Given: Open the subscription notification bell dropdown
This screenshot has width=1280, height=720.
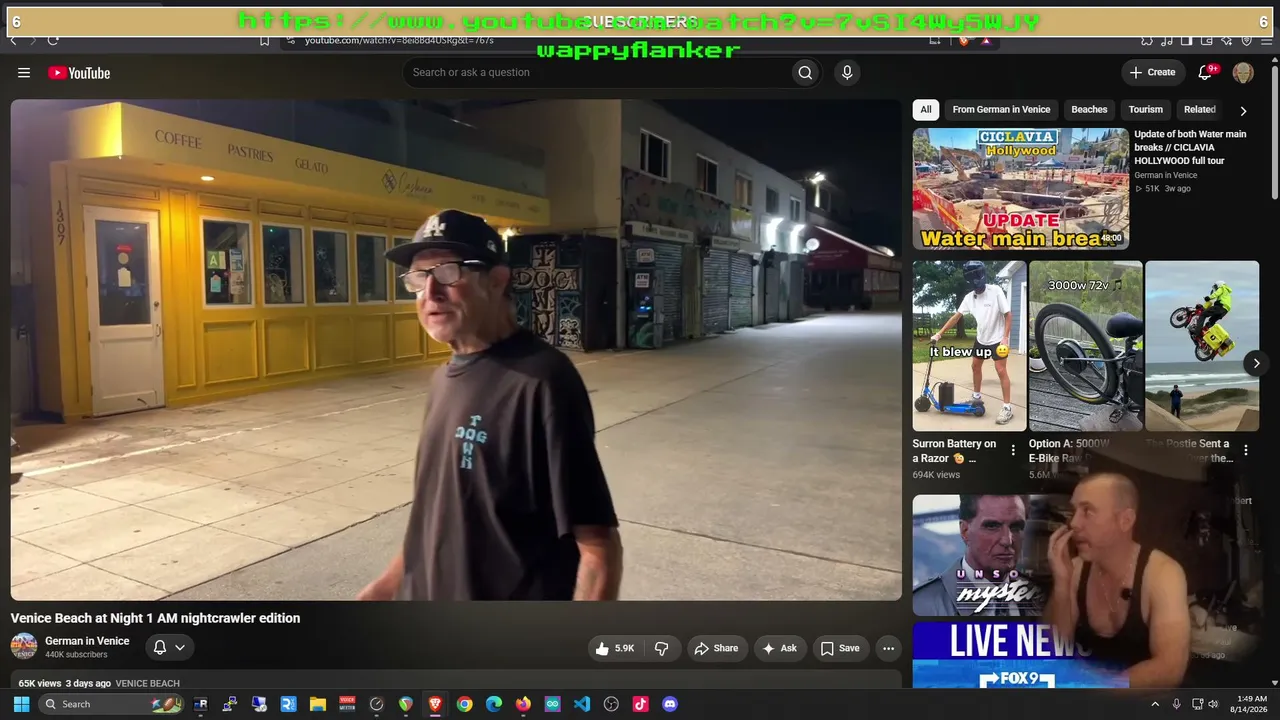Looking at the screenshot, I should 169,648.
